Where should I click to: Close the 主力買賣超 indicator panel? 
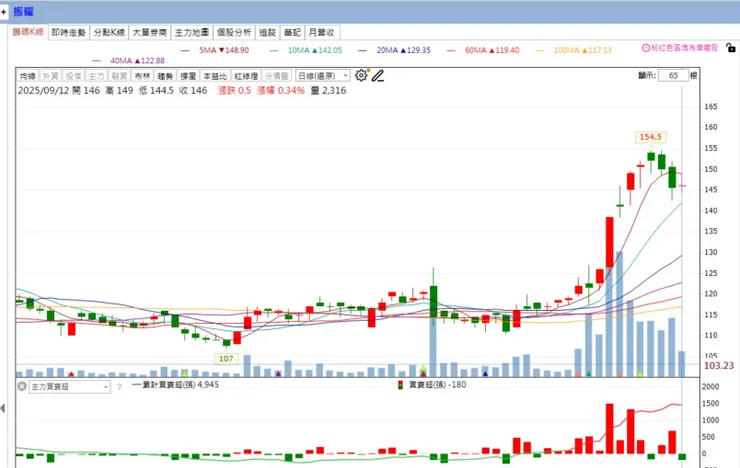[x=22, y=386]
